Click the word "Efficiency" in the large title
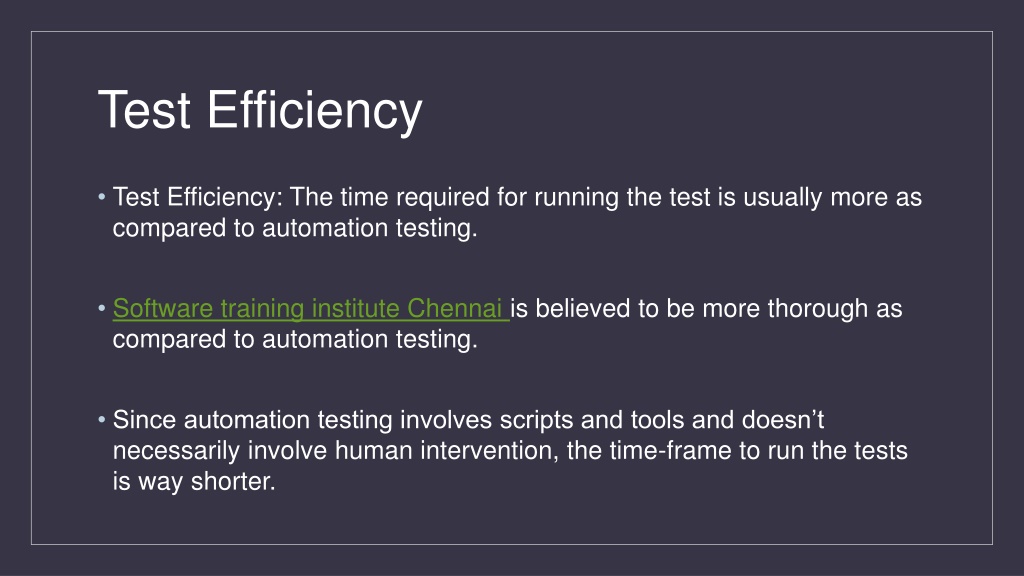This screenshot has width=1024, height=576. click(315, 110)
